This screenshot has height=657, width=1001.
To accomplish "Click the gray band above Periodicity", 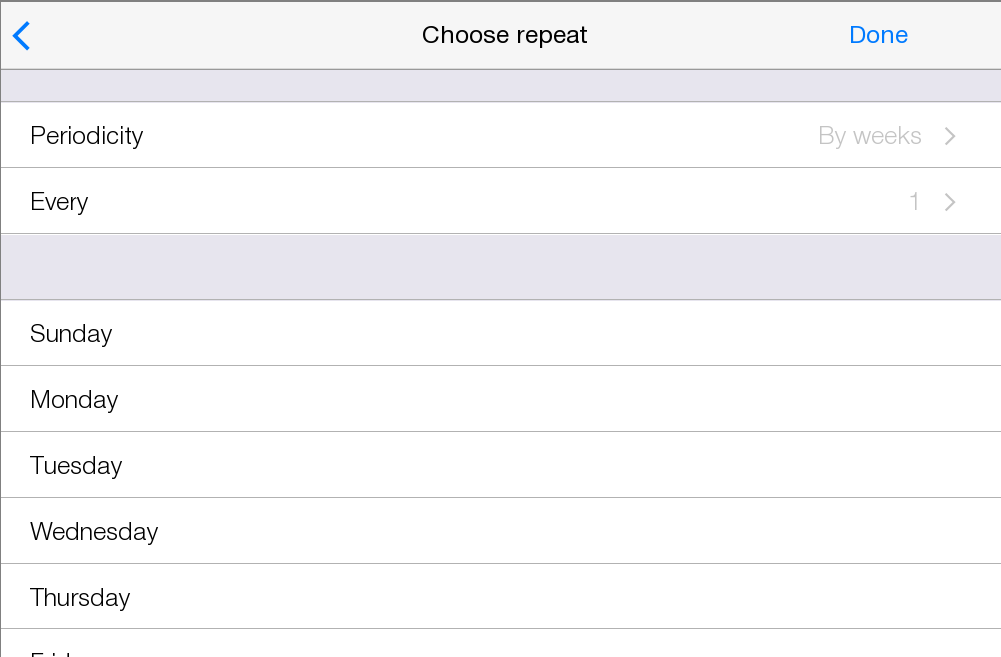I will click(x=500, y=86).
